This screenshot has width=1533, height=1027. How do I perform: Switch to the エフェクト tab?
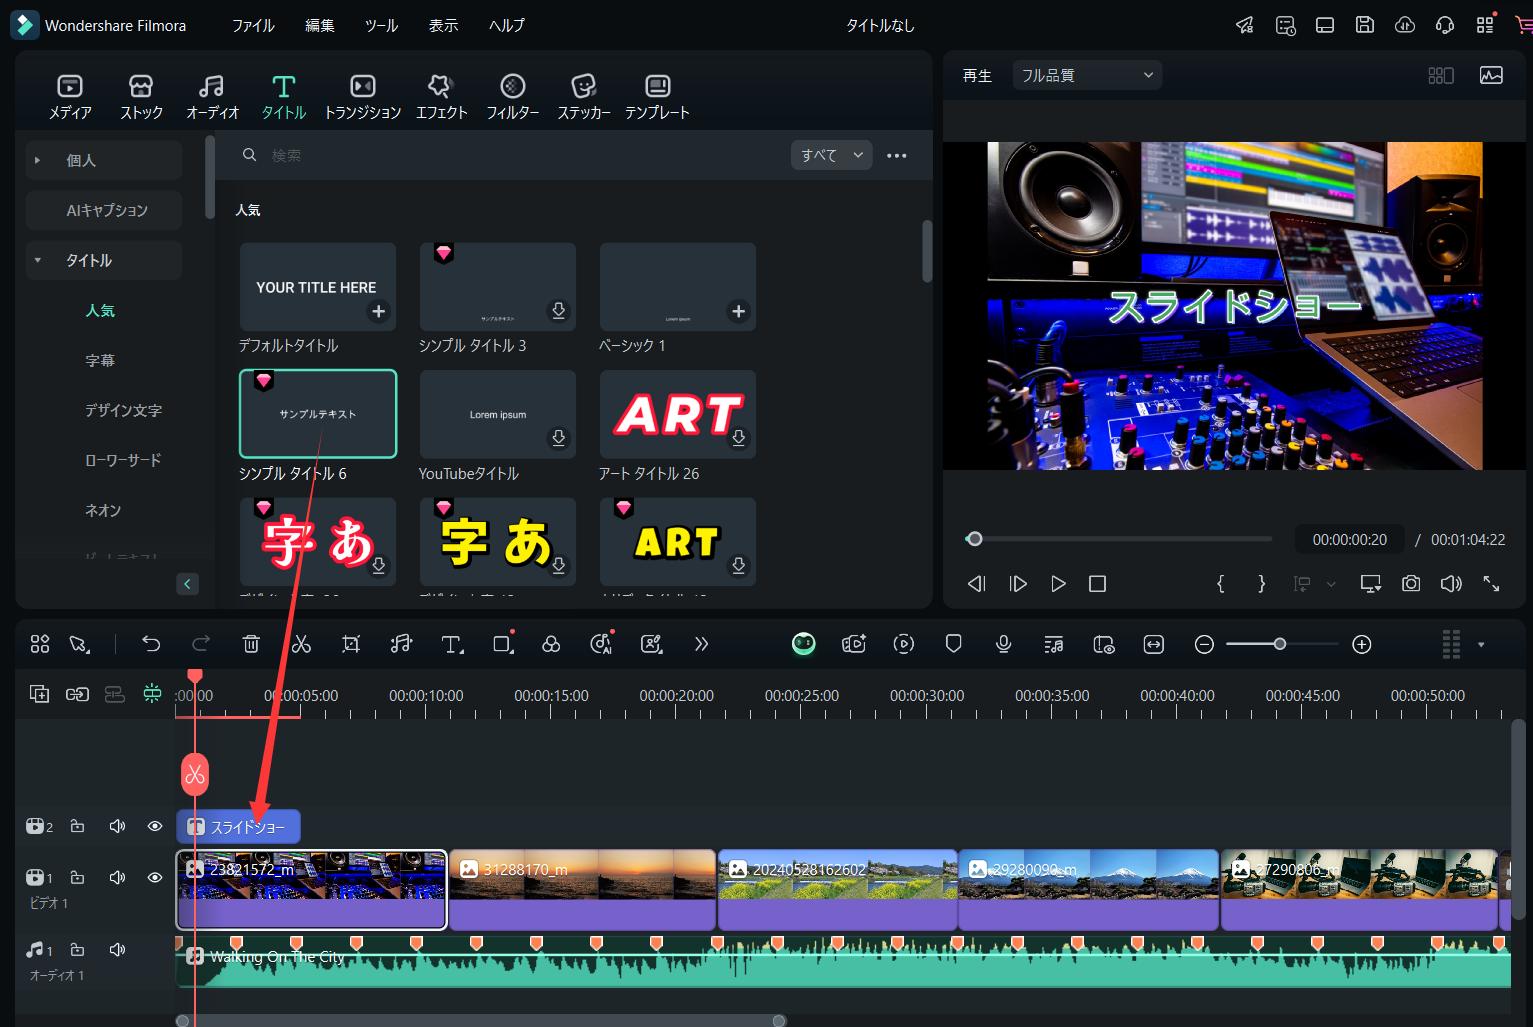point(441,97)
